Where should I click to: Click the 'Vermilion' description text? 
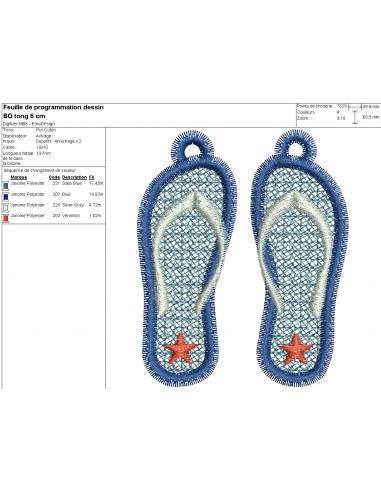71,216
